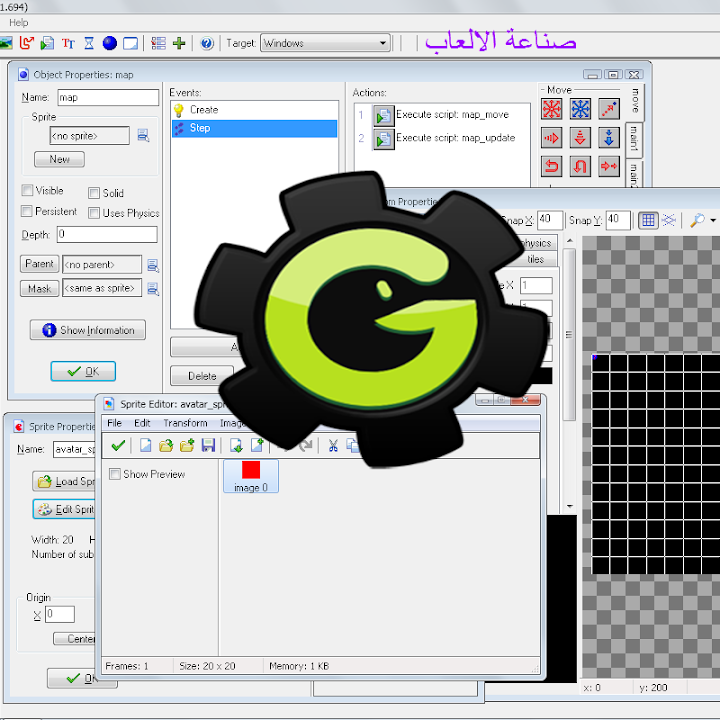720x720 pixels.
Task: Click the Parent button
Action: coord(39,264)
